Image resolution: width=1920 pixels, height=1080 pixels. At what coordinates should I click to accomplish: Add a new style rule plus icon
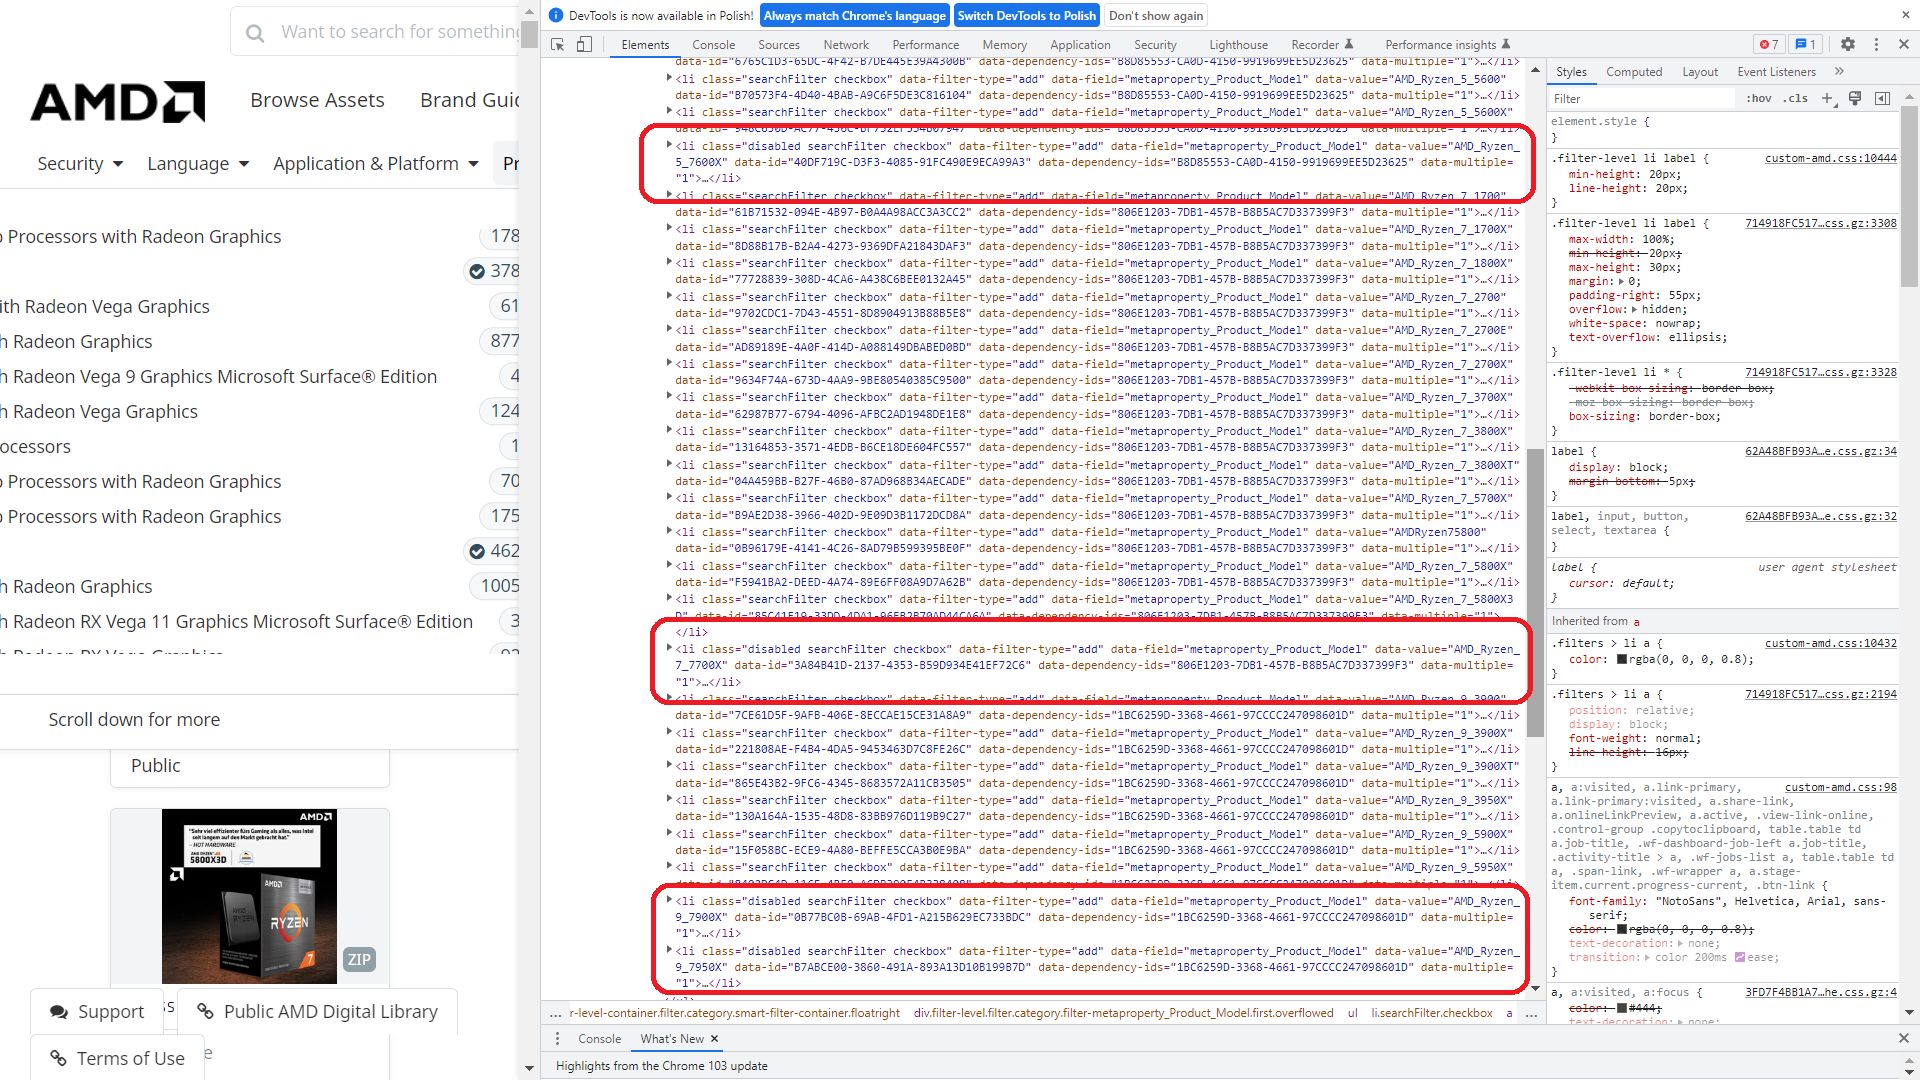tap(1827, 98)
